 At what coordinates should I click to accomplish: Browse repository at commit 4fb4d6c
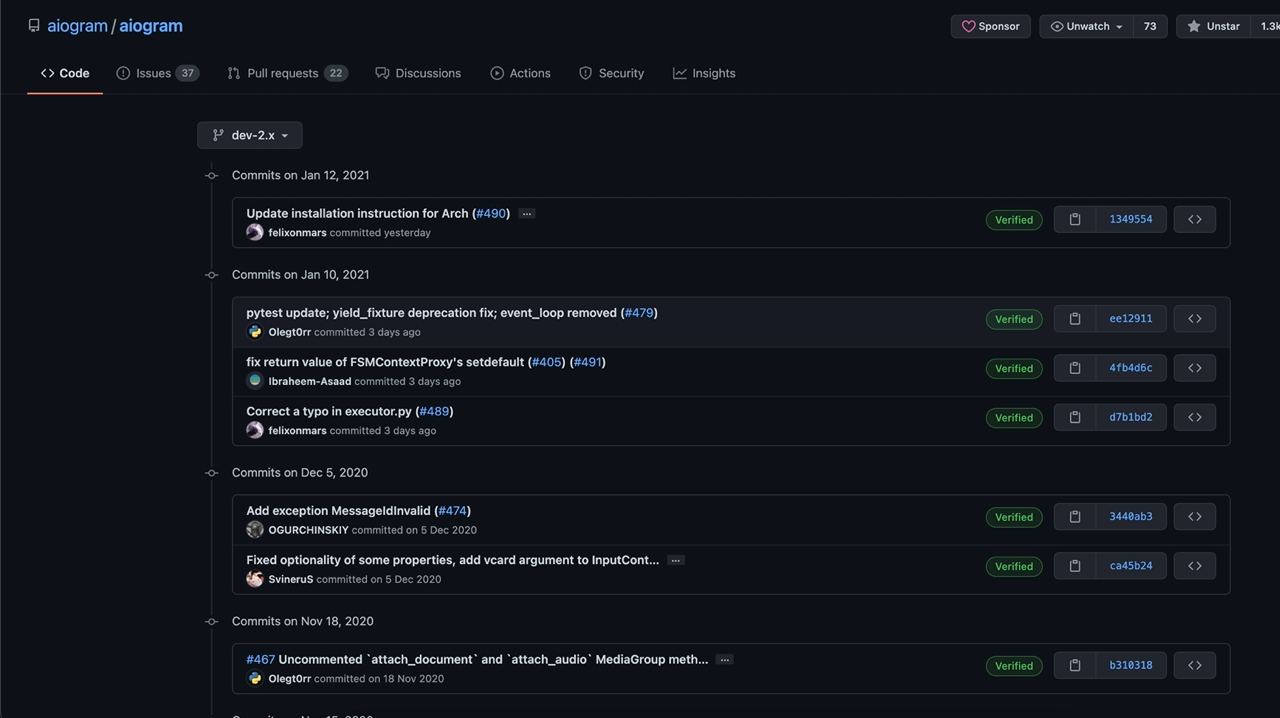tap(1195, 368)
